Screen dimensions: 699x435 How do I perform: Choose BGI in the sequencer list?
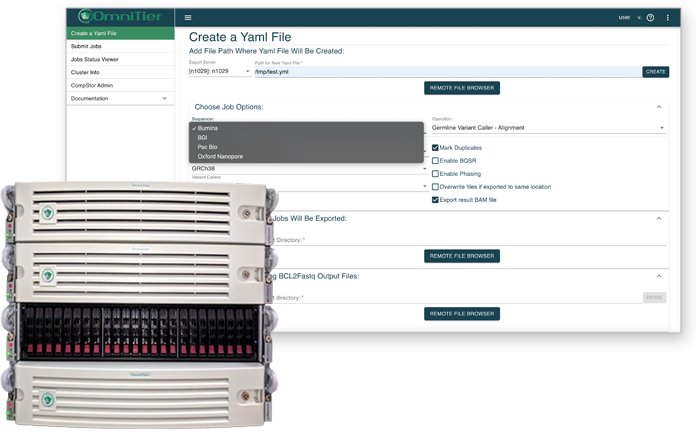click(x=203, y=138)
